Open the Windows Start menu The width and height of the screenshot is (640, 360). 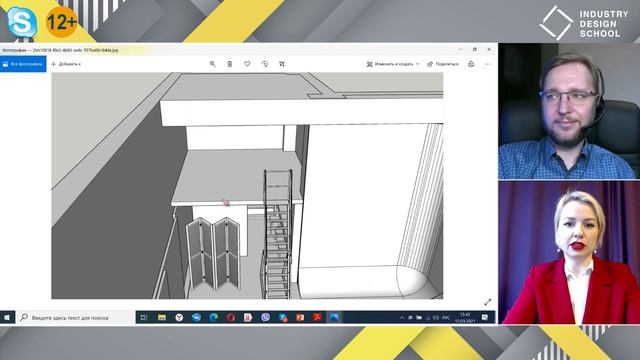click(x=7, y=317)
